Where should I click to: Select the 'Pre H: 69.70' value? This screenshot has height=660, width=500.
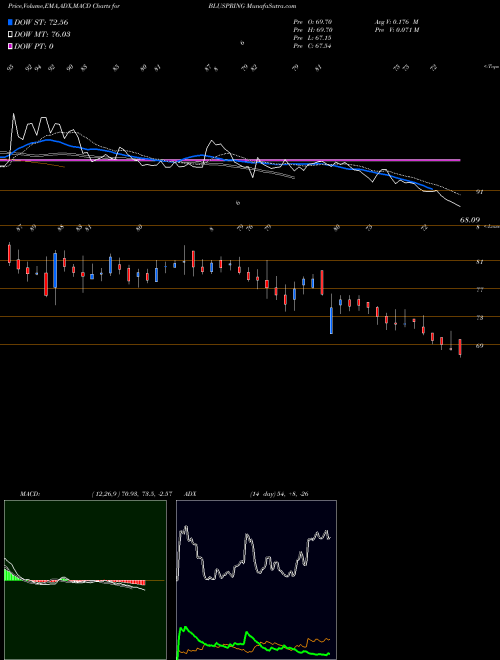[x=314, y=30]
